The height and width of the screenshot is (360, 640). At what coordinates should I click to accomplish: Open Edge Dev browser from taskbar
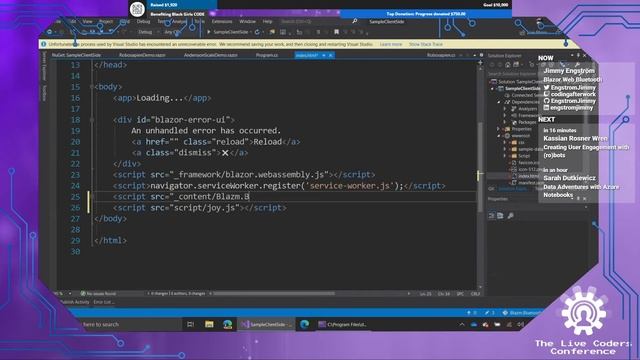point(228,324)
